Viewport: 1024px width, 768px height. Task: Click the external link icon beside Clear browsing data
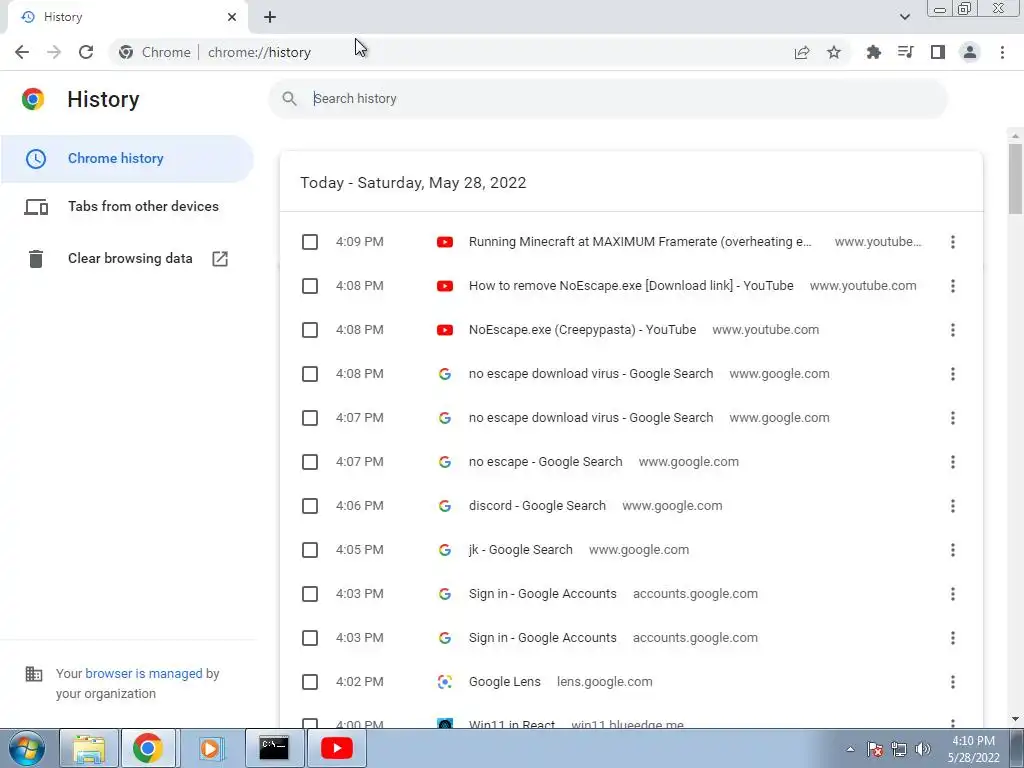[x=220, y=259]
